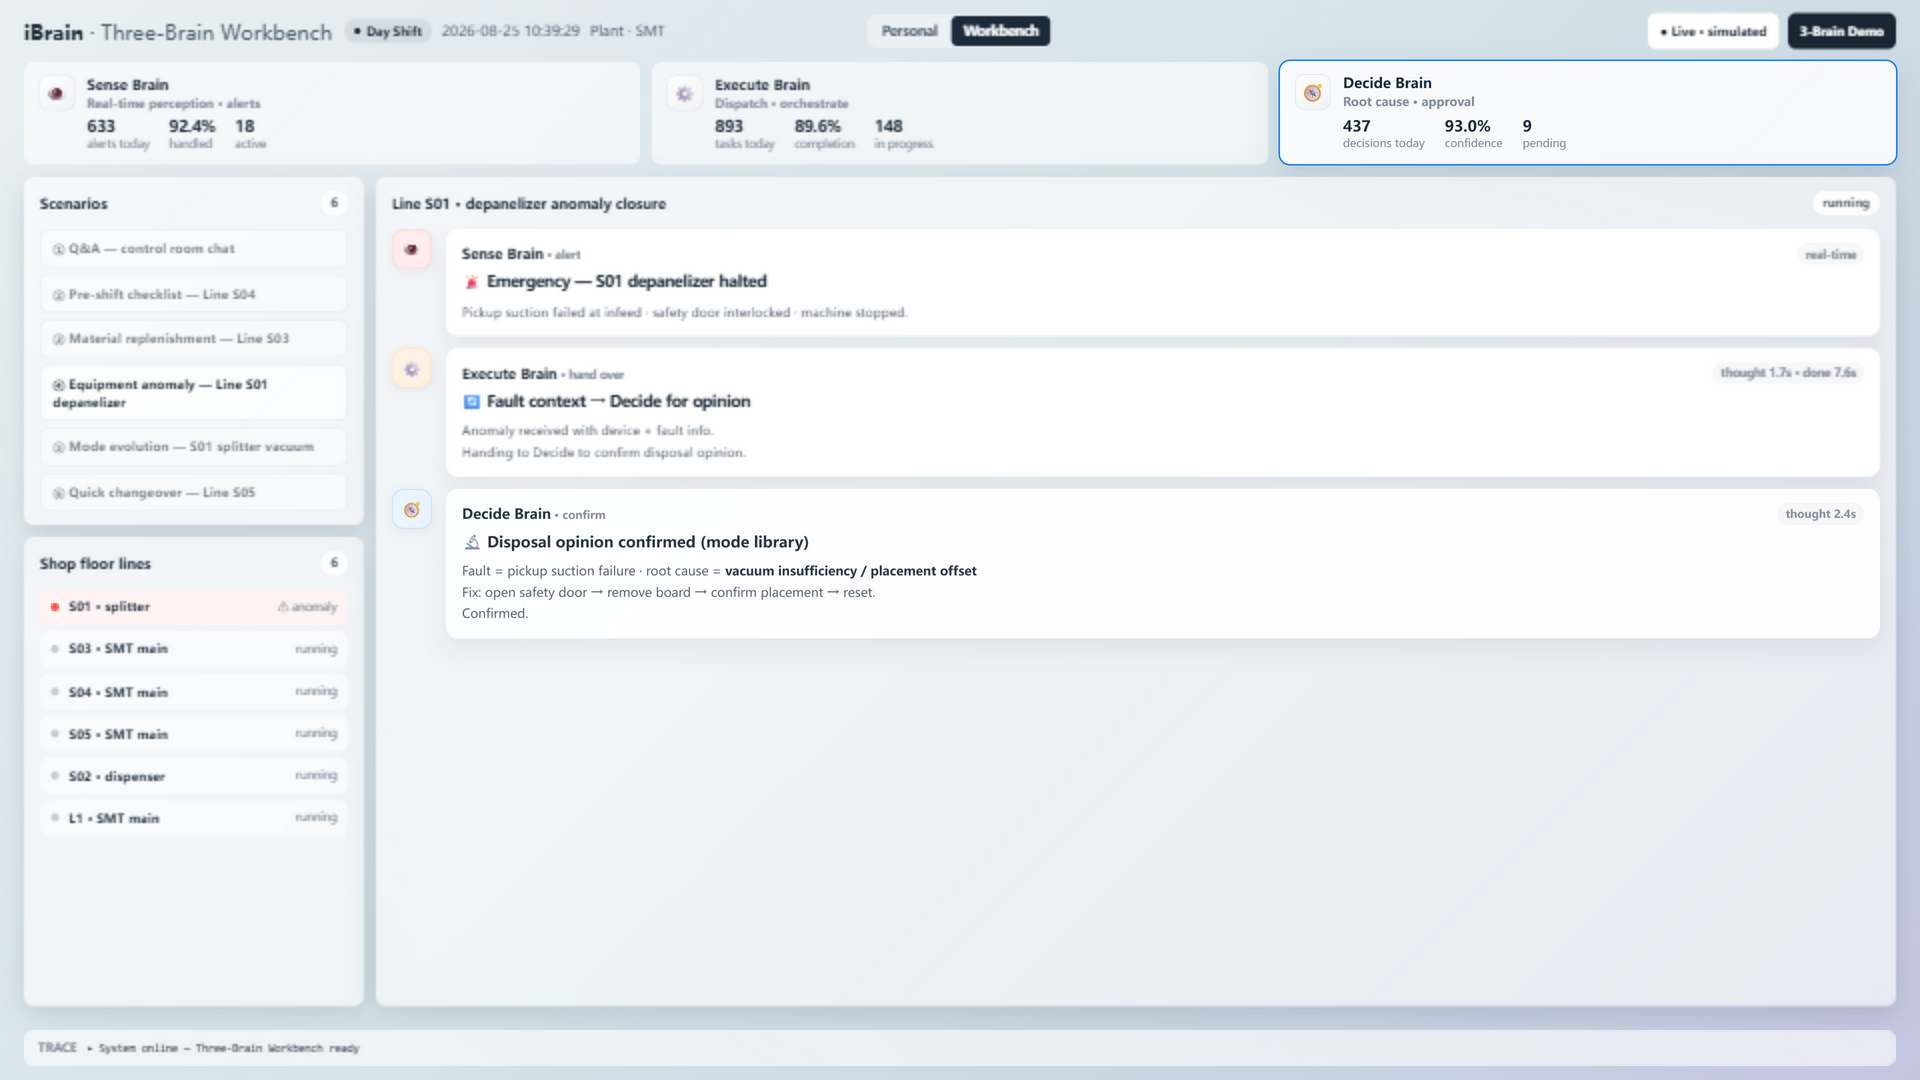Click the Decide Brain compass icon in top card
This screenshot has width=1920, height=1080.
point(1312,92)
